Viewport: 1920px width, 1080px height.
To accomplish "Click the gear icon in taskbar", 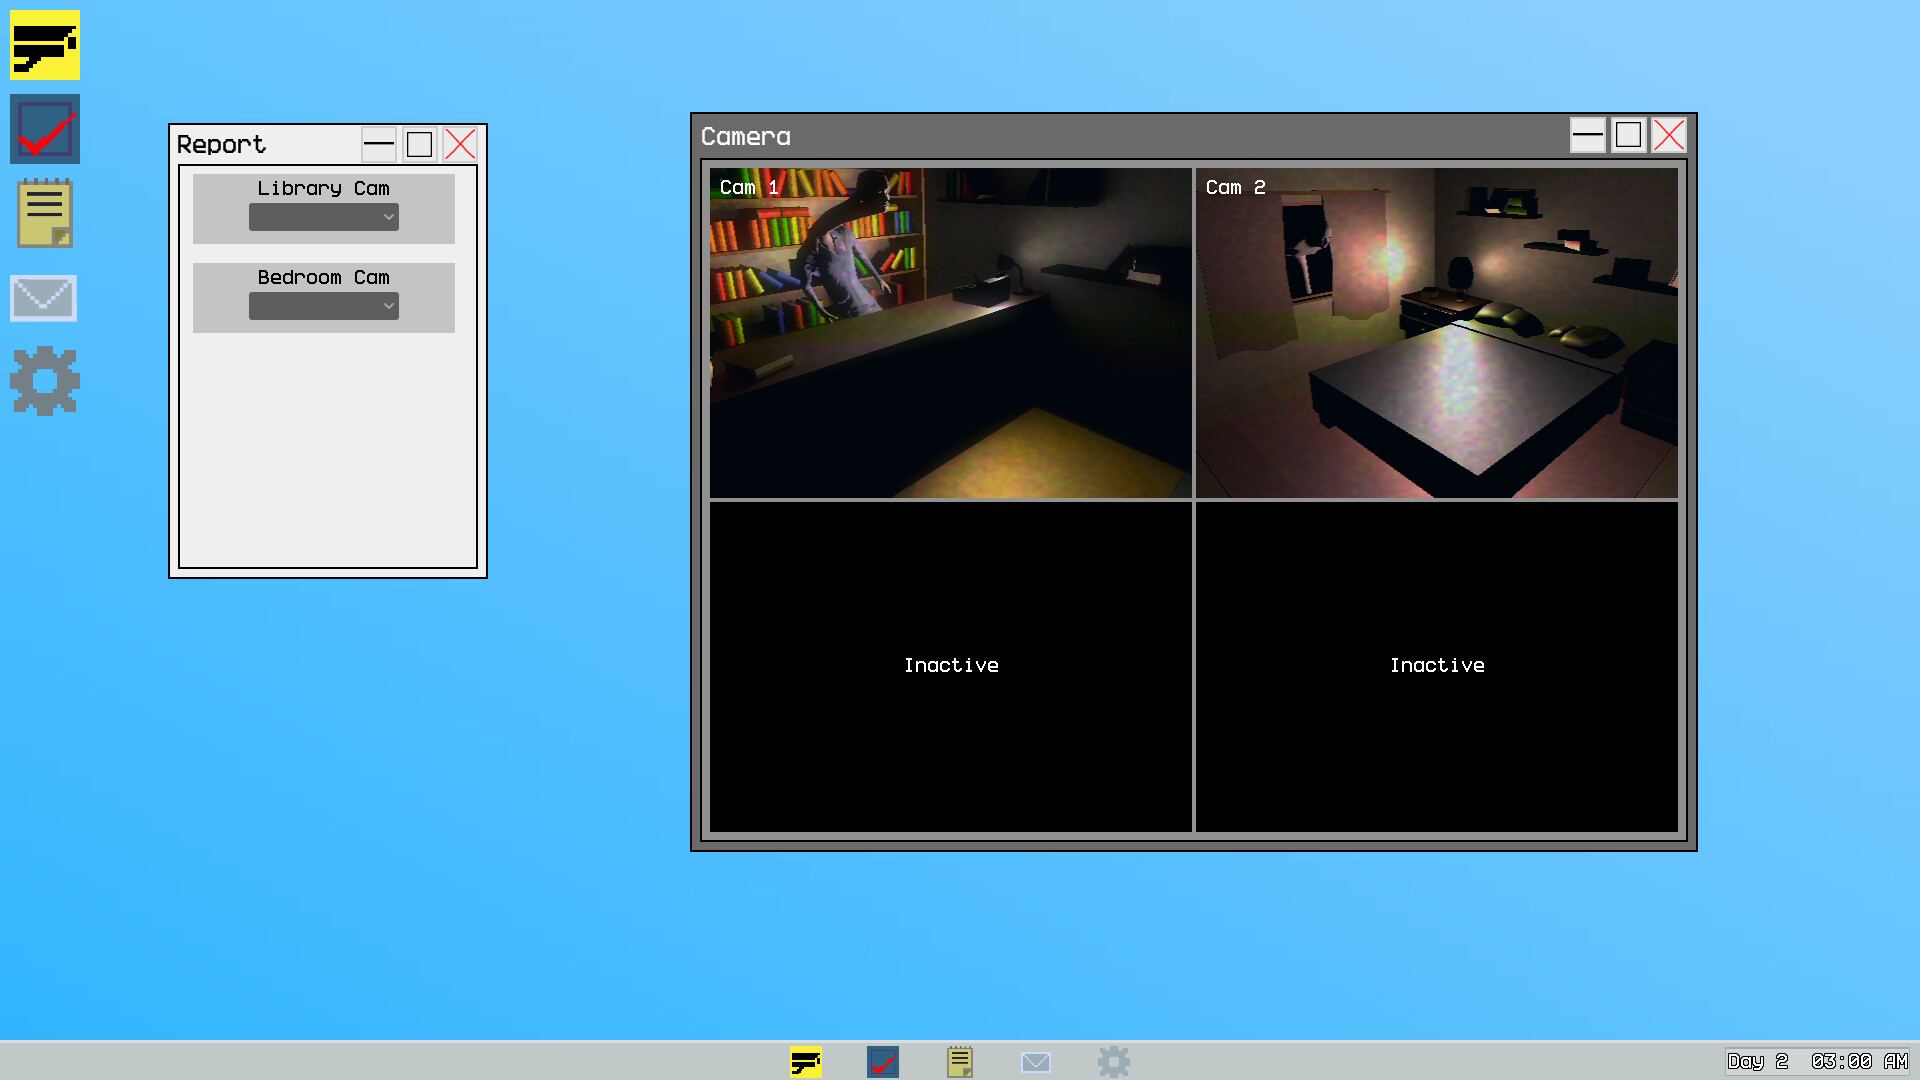I will coord(1113,1061).
